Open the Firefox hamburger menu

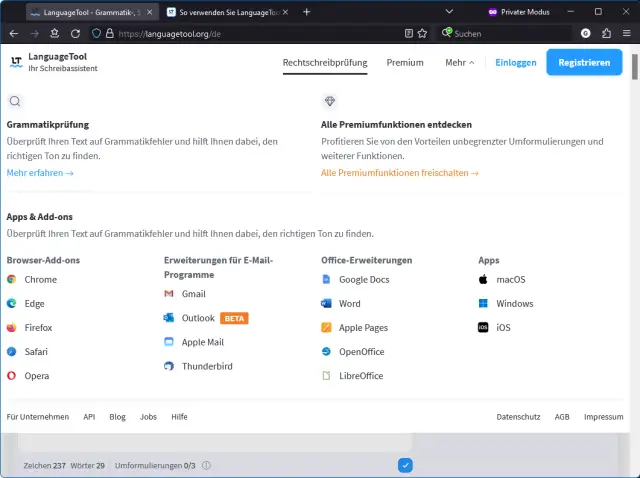pos(627,33)
